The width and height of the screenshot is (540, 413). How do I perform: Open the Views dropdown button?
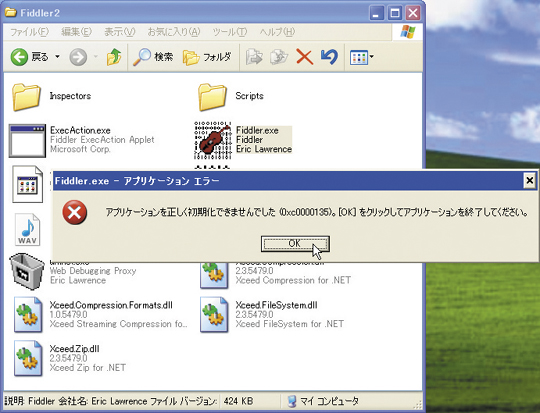[x=362, y=57]
